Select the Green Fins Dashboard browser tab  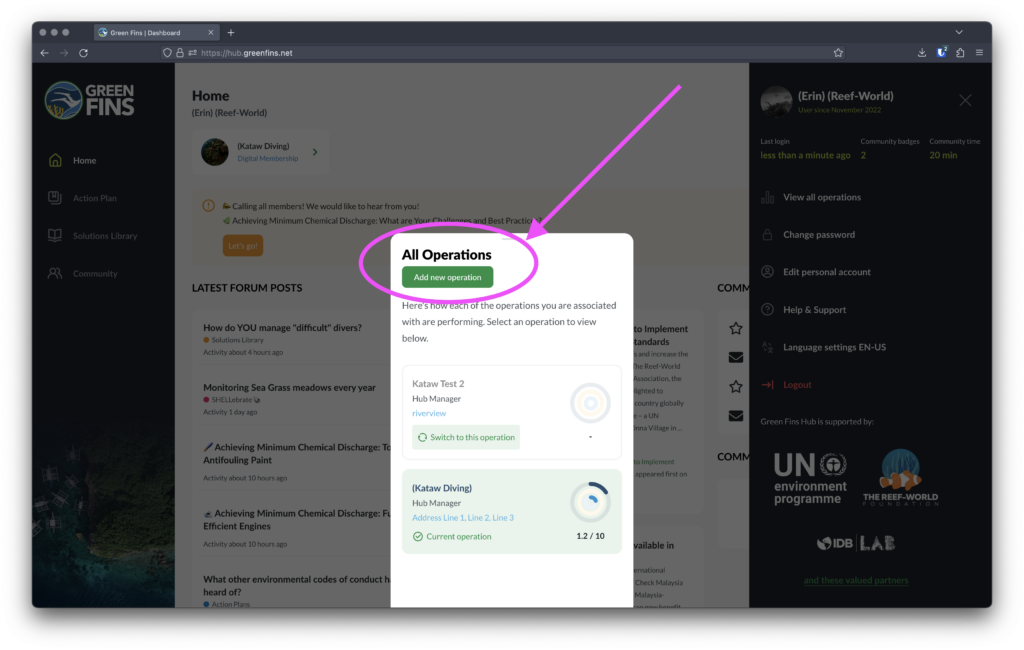coord(155,31)
